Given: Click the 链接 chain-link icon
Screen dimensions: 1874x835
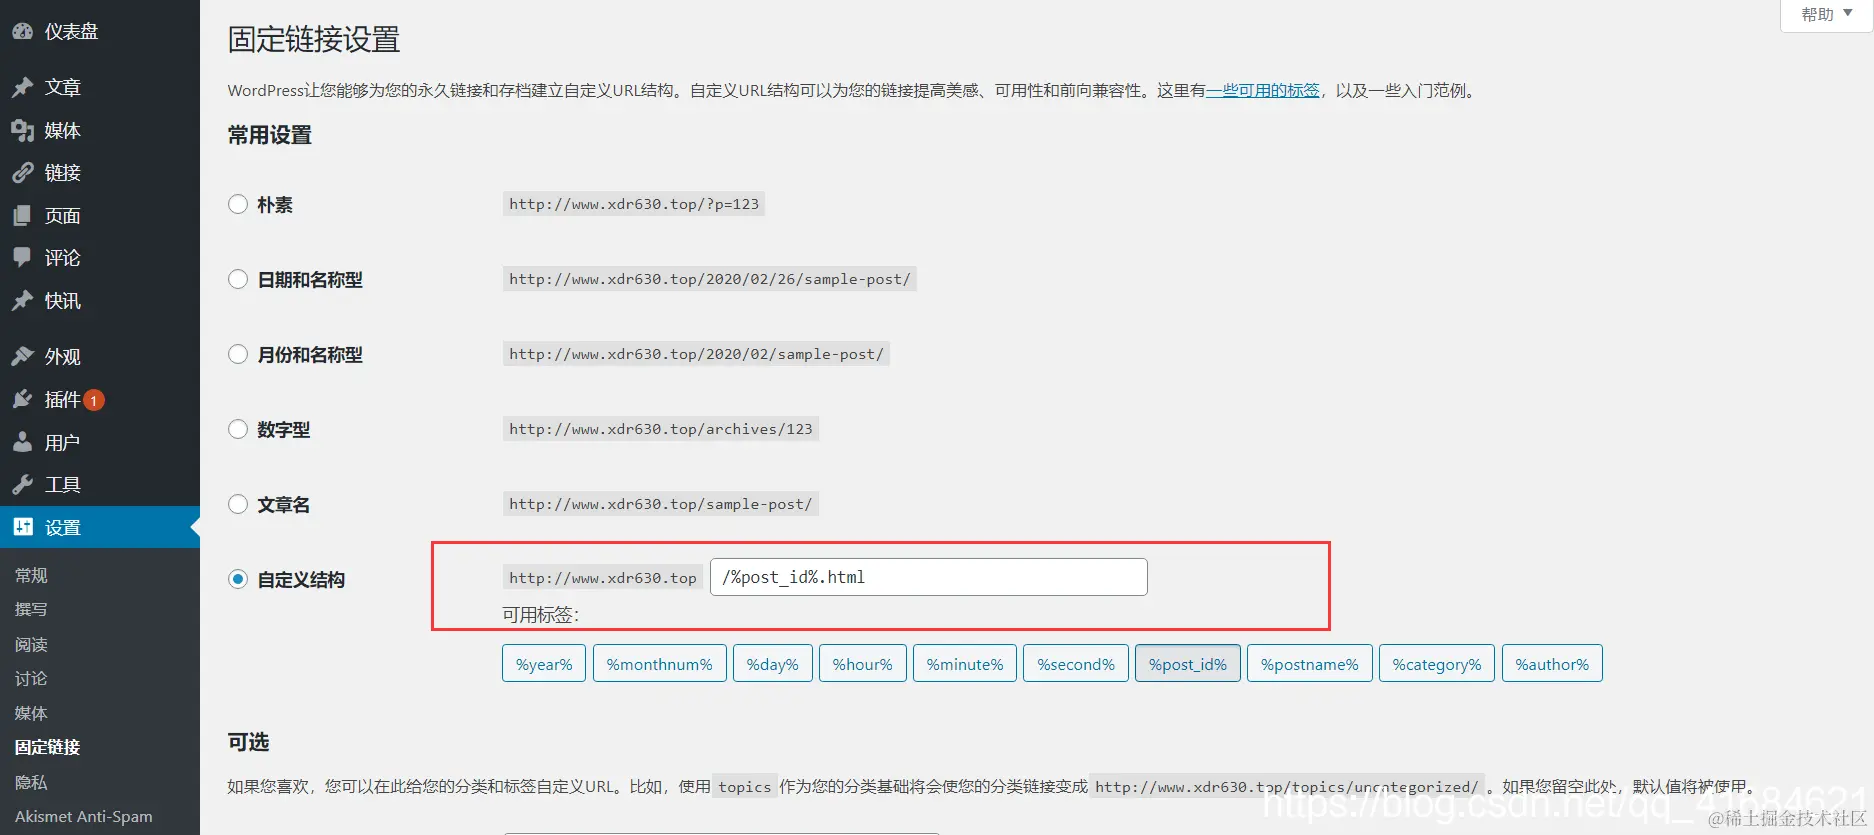Looking at the screenshot, I should (22, 173).
